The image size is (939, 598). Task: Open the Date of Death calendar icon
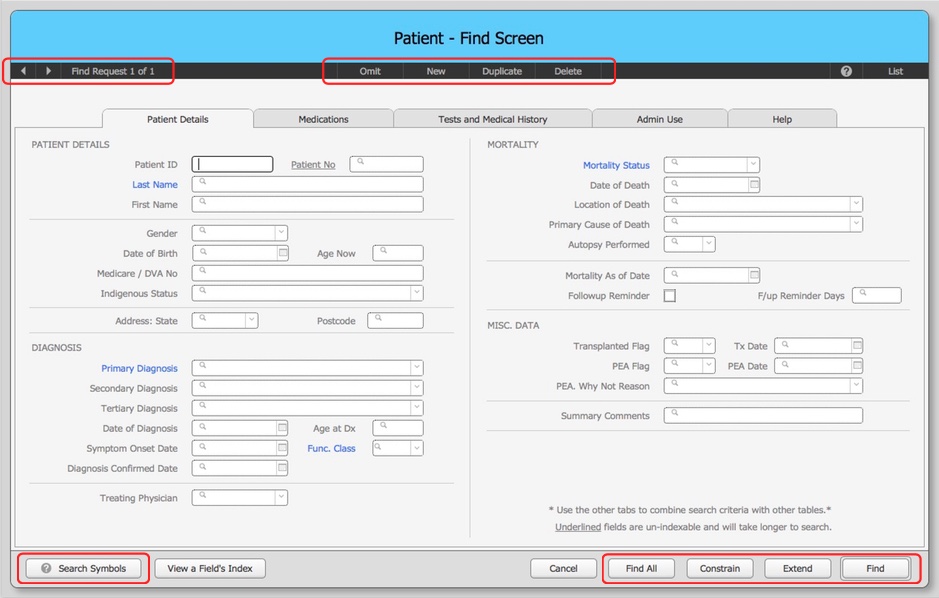pos(754,185)
